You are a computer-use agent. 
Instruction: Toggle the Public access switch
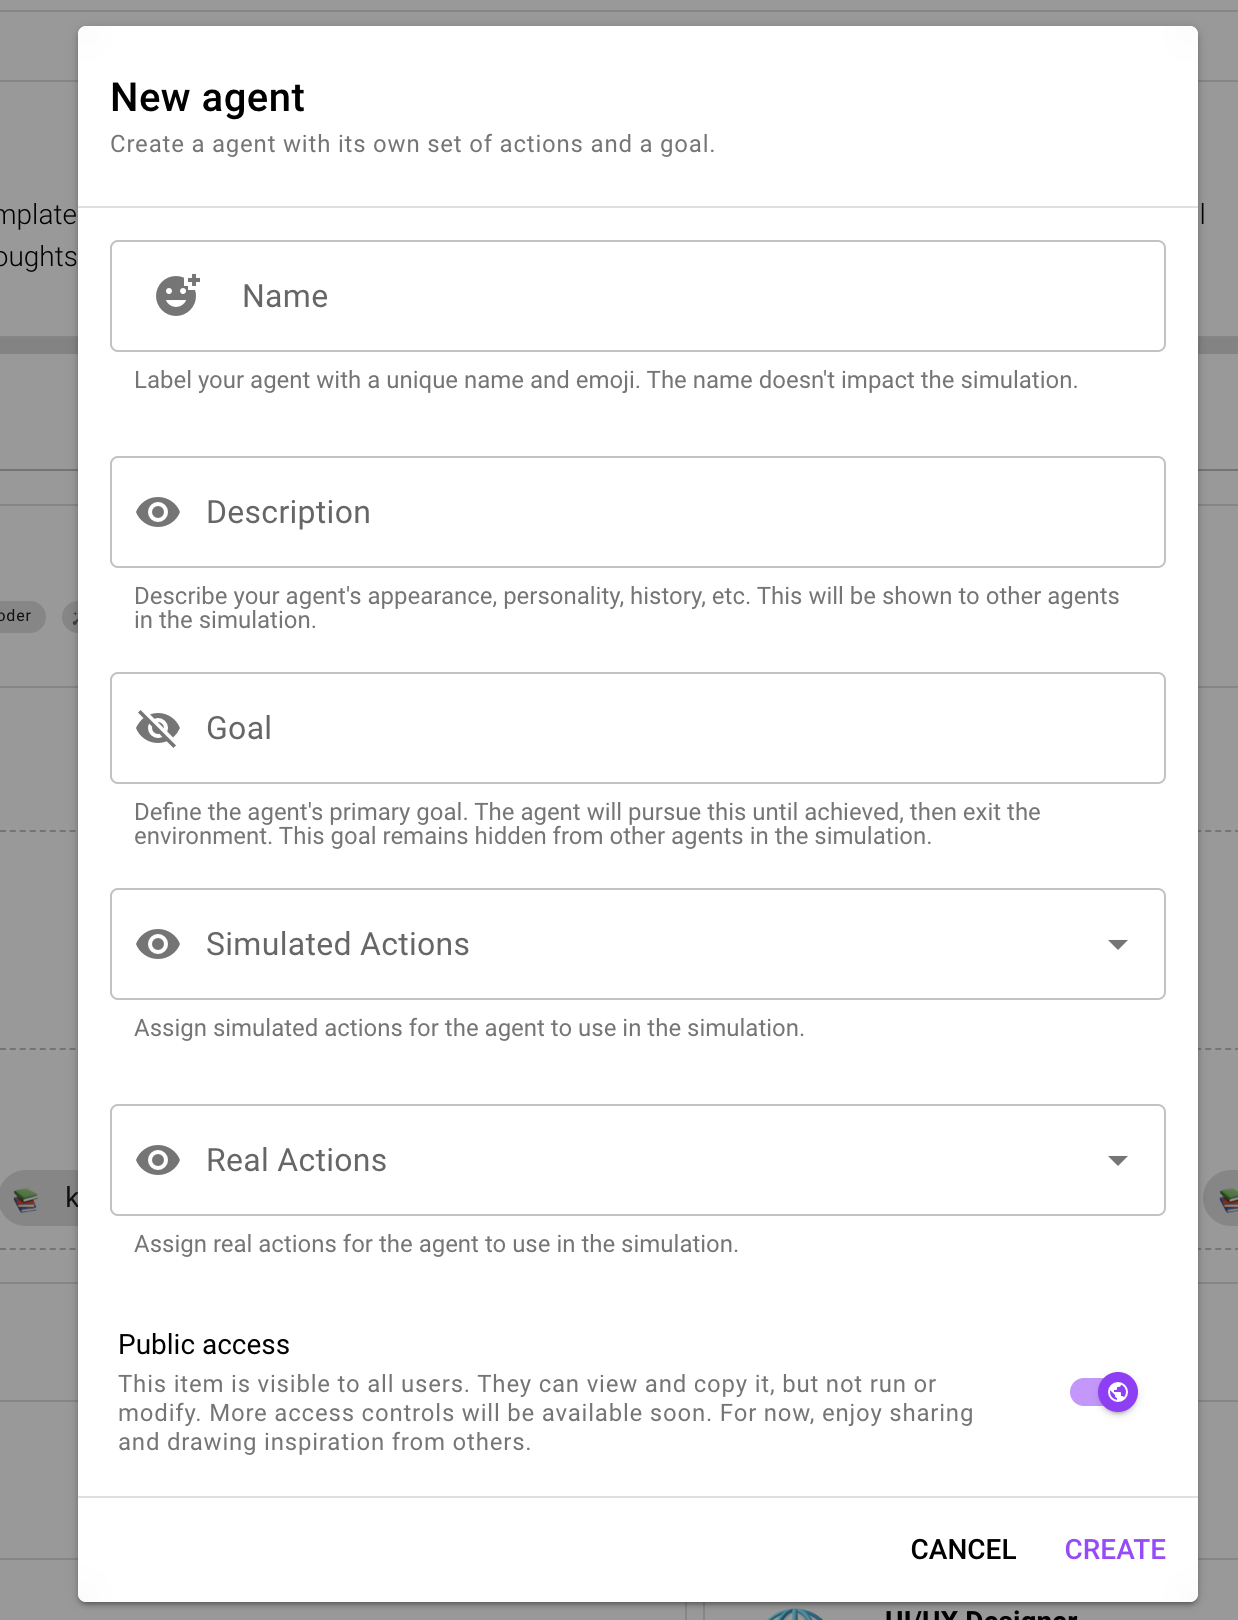1104,1392
